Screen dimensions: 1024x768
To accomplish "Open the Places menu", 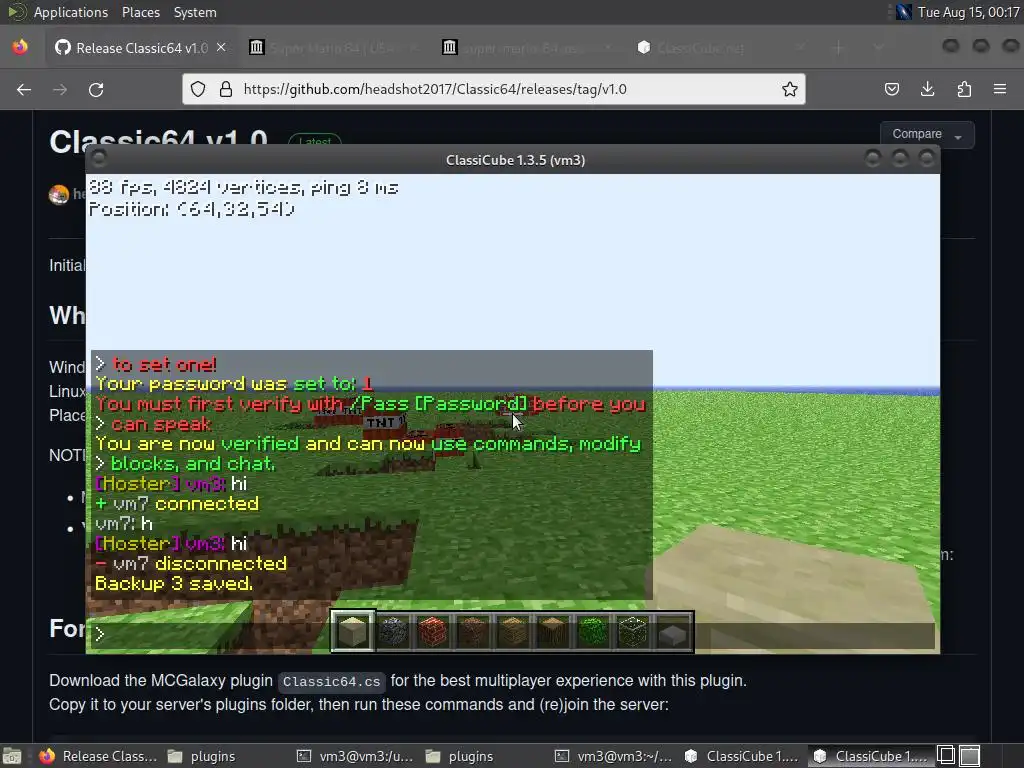I will tap(140, 12).
